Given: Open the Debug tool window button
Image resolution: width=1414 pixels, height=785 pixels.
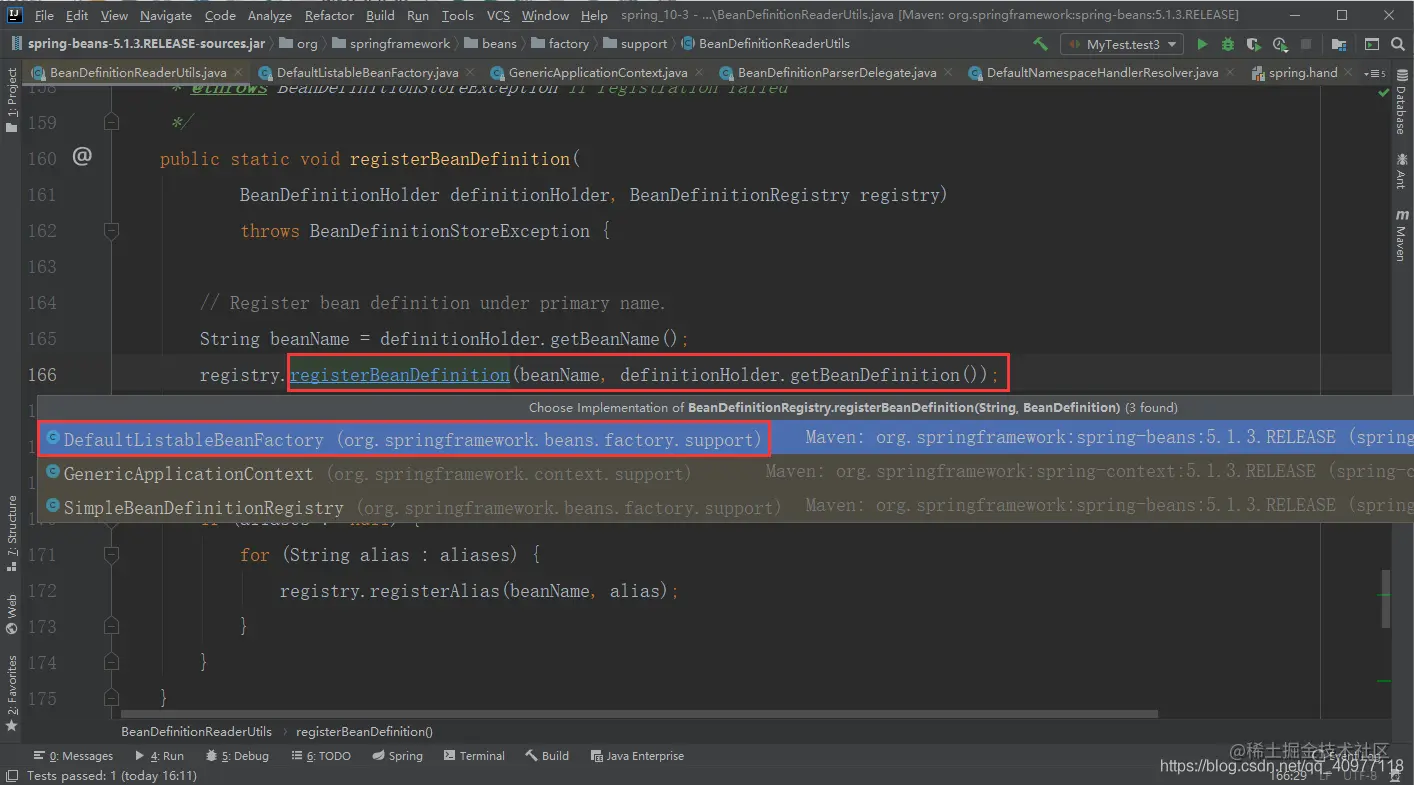Looking at the screenshot, I should pos(237,756).
